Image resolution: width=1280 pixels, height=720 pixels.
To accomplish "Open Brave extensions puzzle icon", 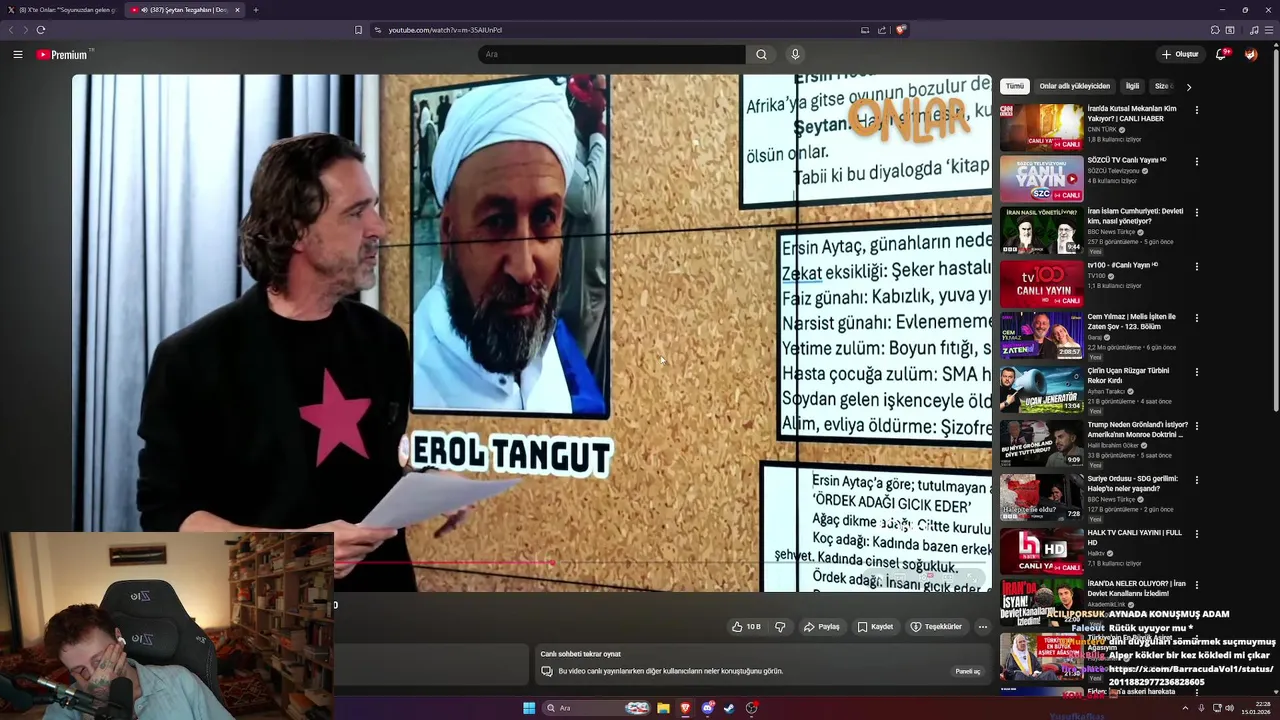I will (x=1214, y=30).
